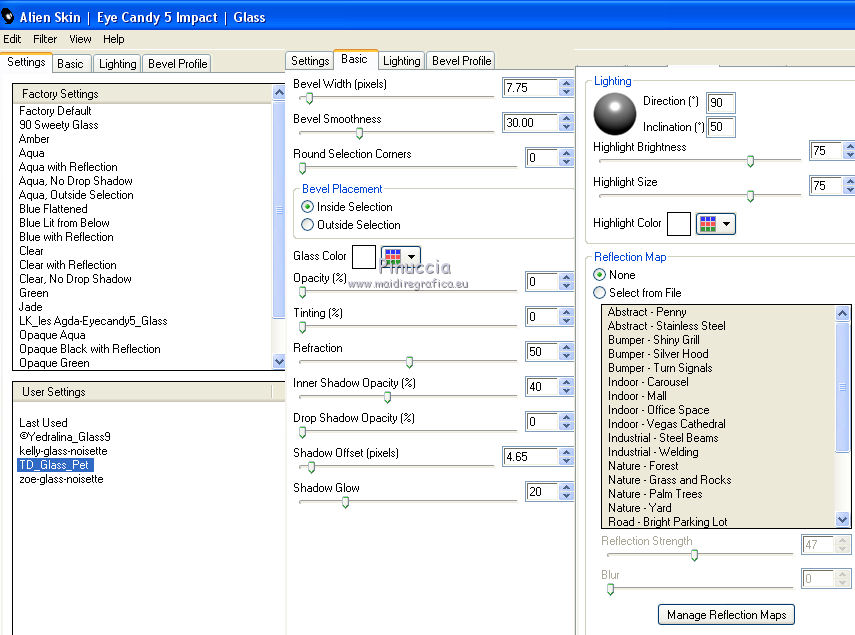This screenshot has height=635, width=855.
Task: Click the Shadow Offset value field
Action: (531, 457)
